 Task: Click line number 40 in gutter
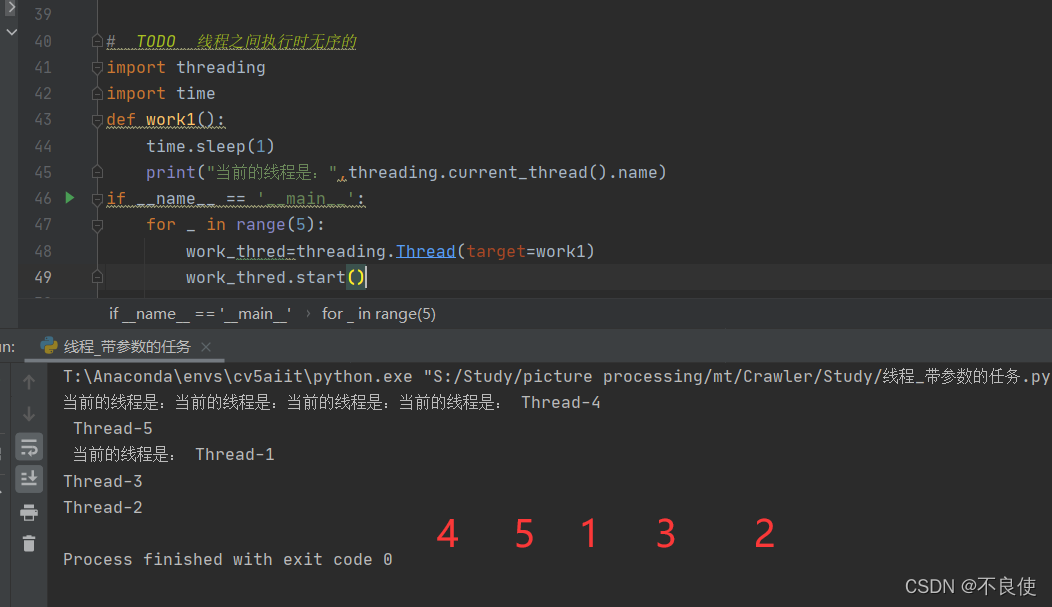click(x=43, y=42)
